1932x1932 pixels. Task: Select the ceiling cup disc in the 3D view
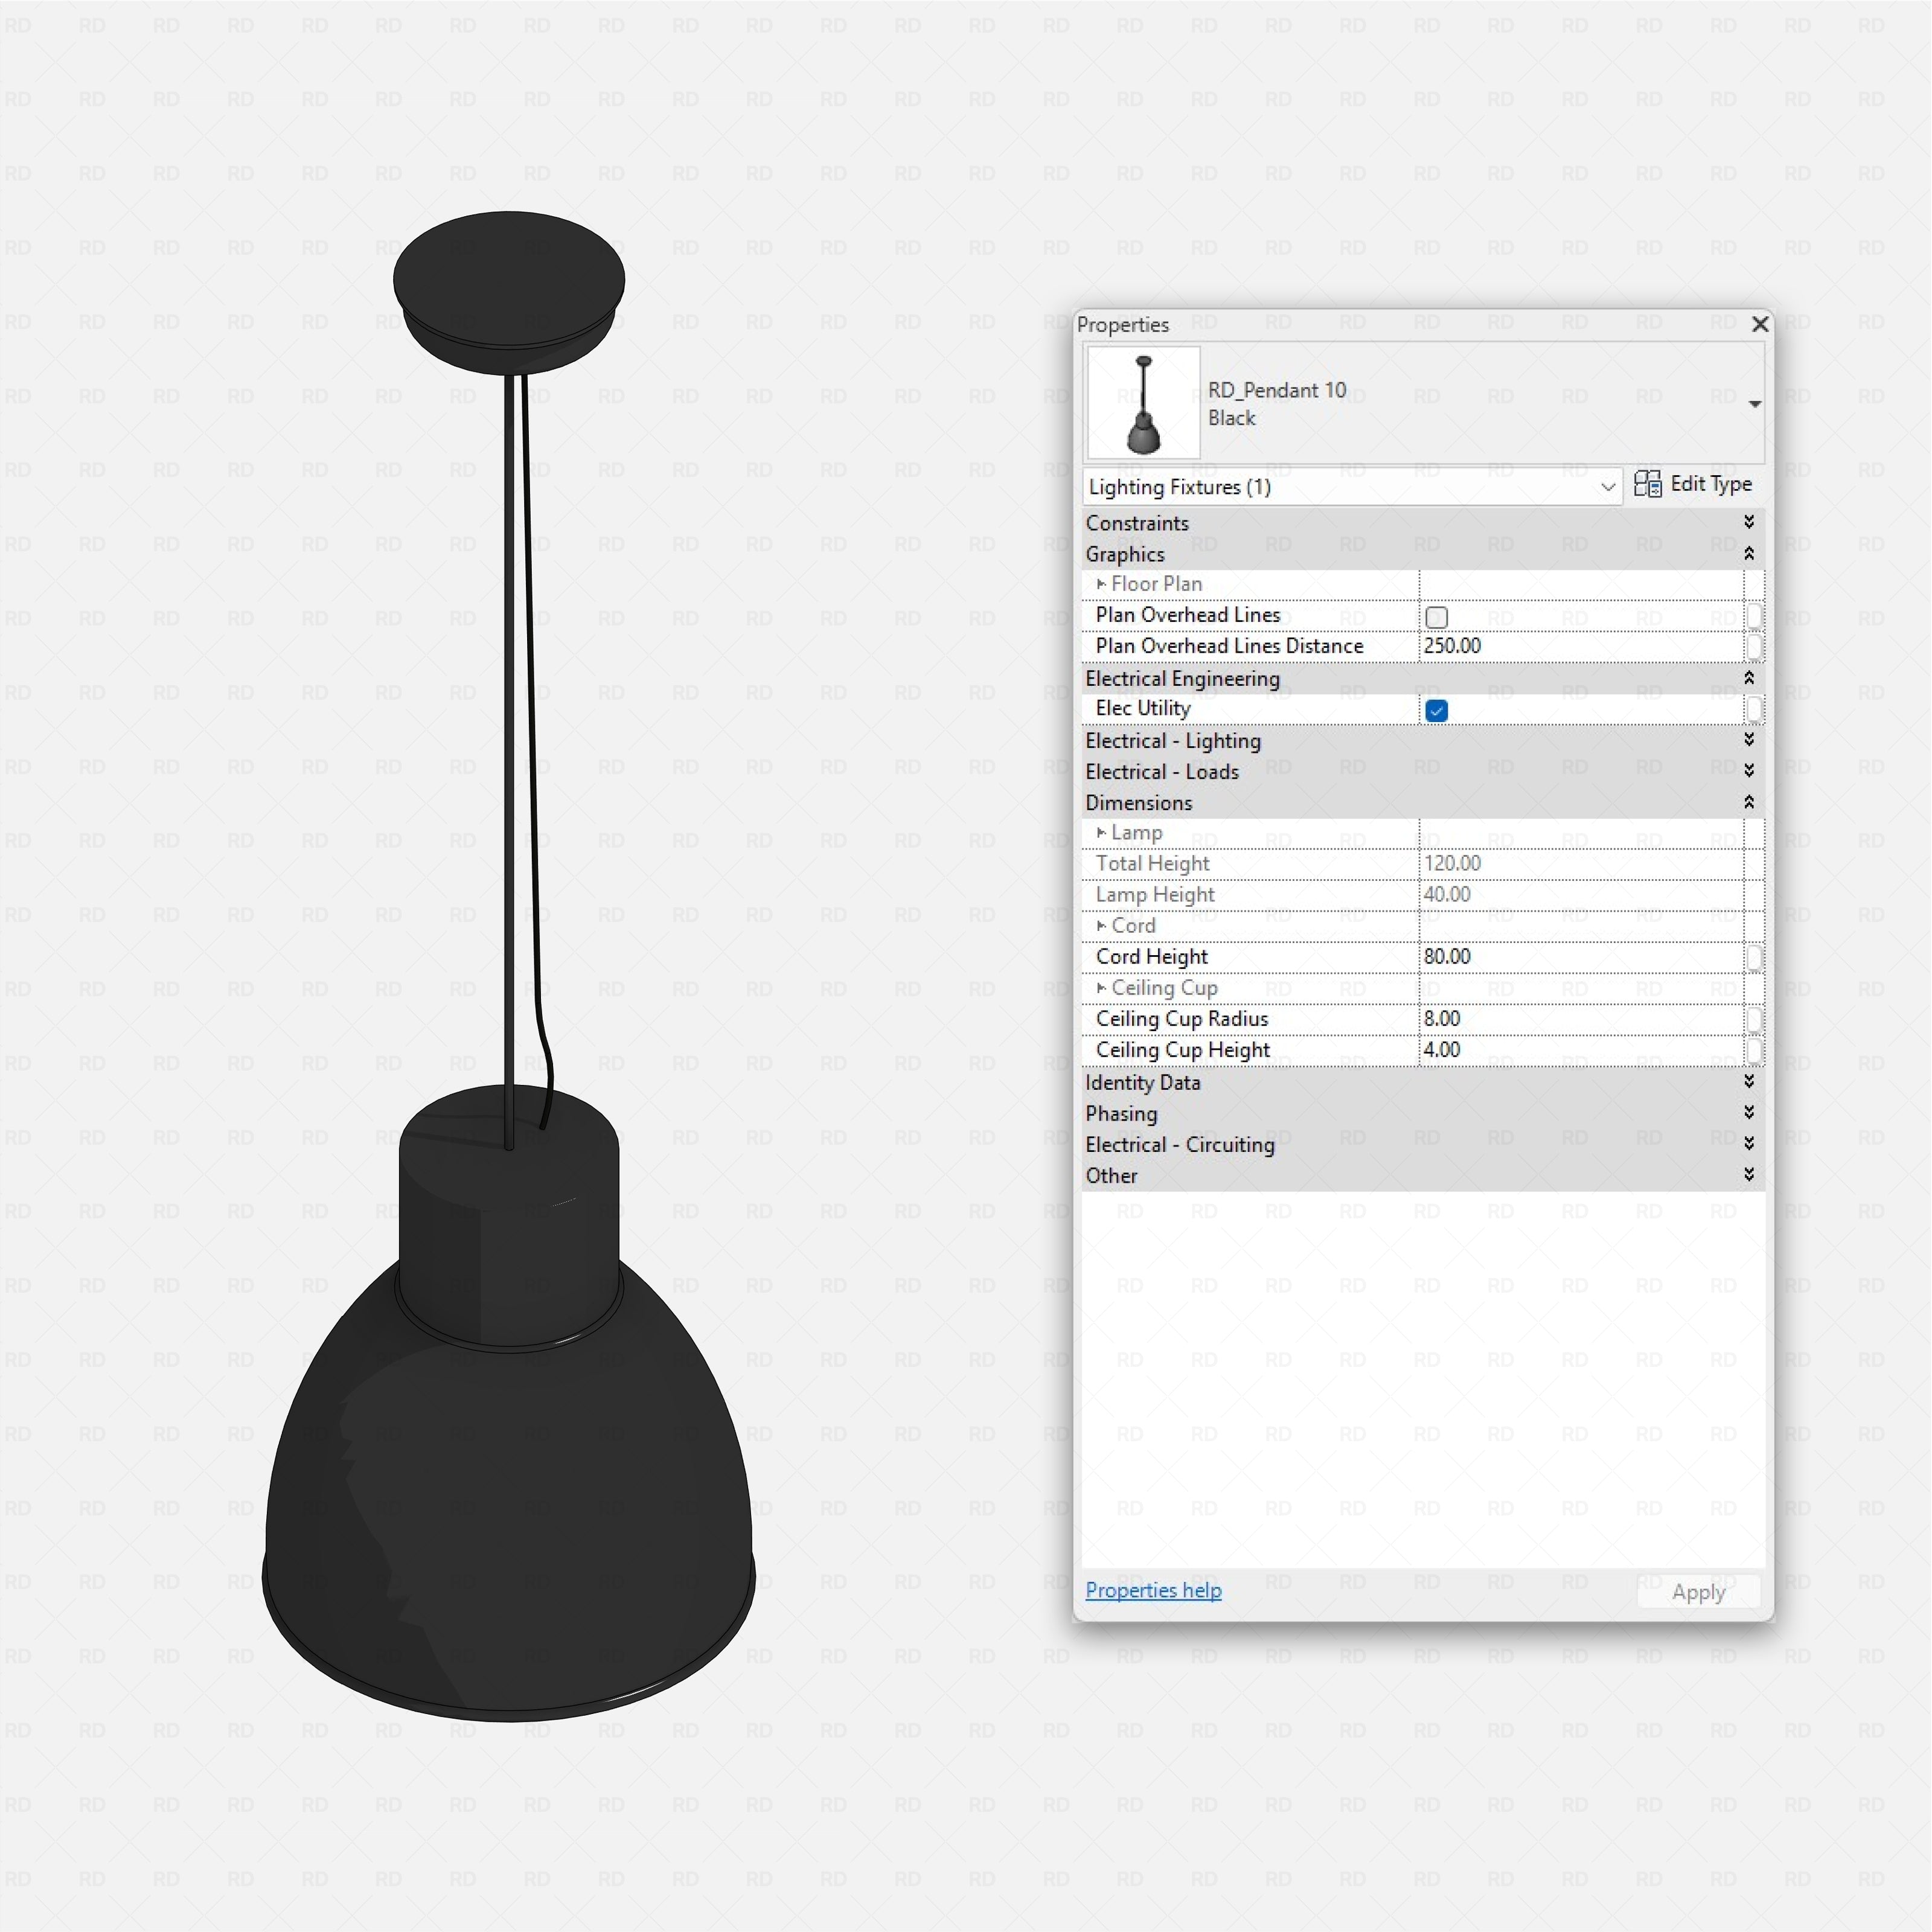[x=509, y=292]
